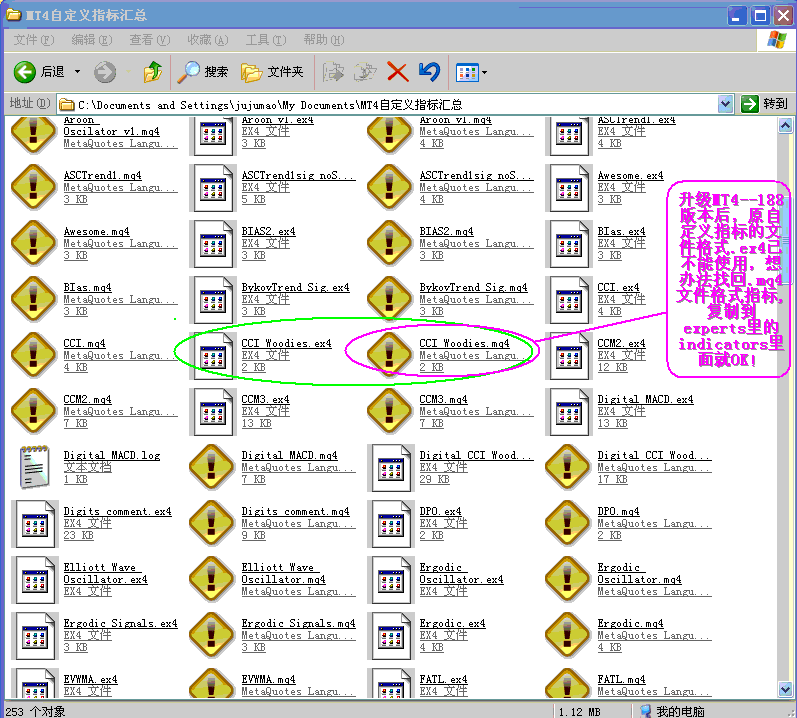Select the CCI.mq4 file icon
Screen dimensions: 797x718
pos(34,354)
